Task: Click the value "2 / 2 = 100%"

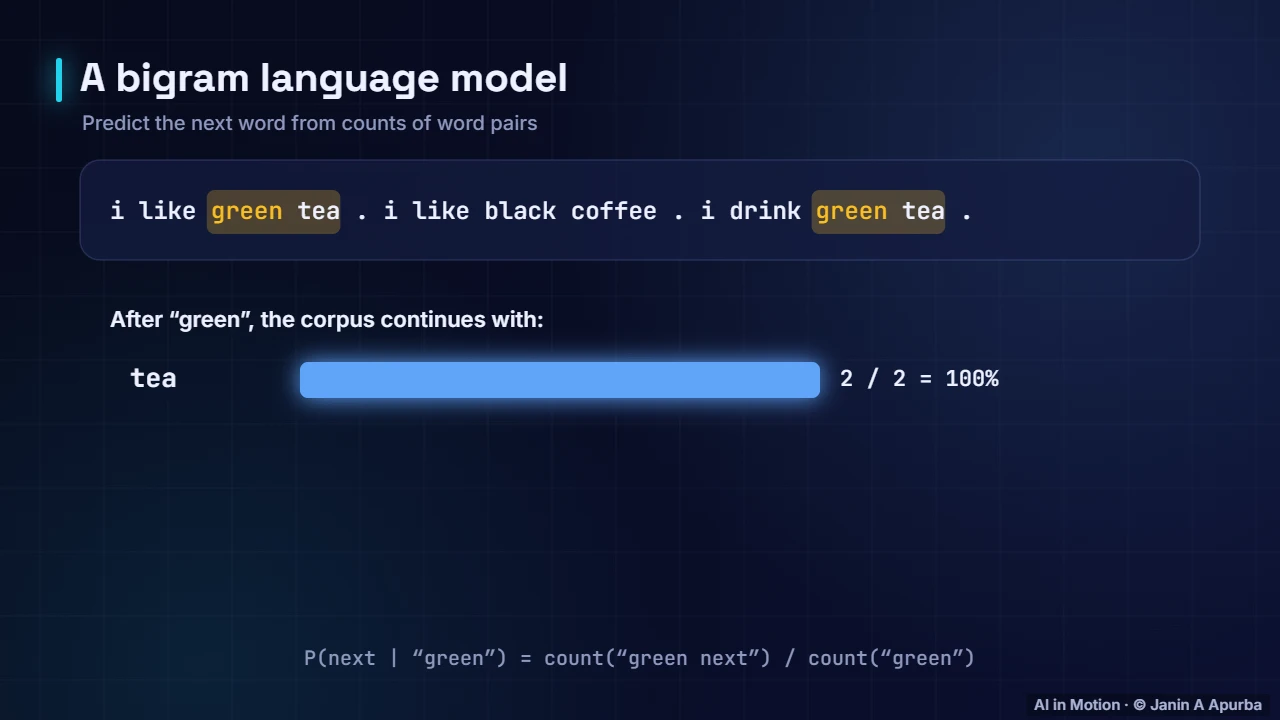Action: click(x=919, y=378)
